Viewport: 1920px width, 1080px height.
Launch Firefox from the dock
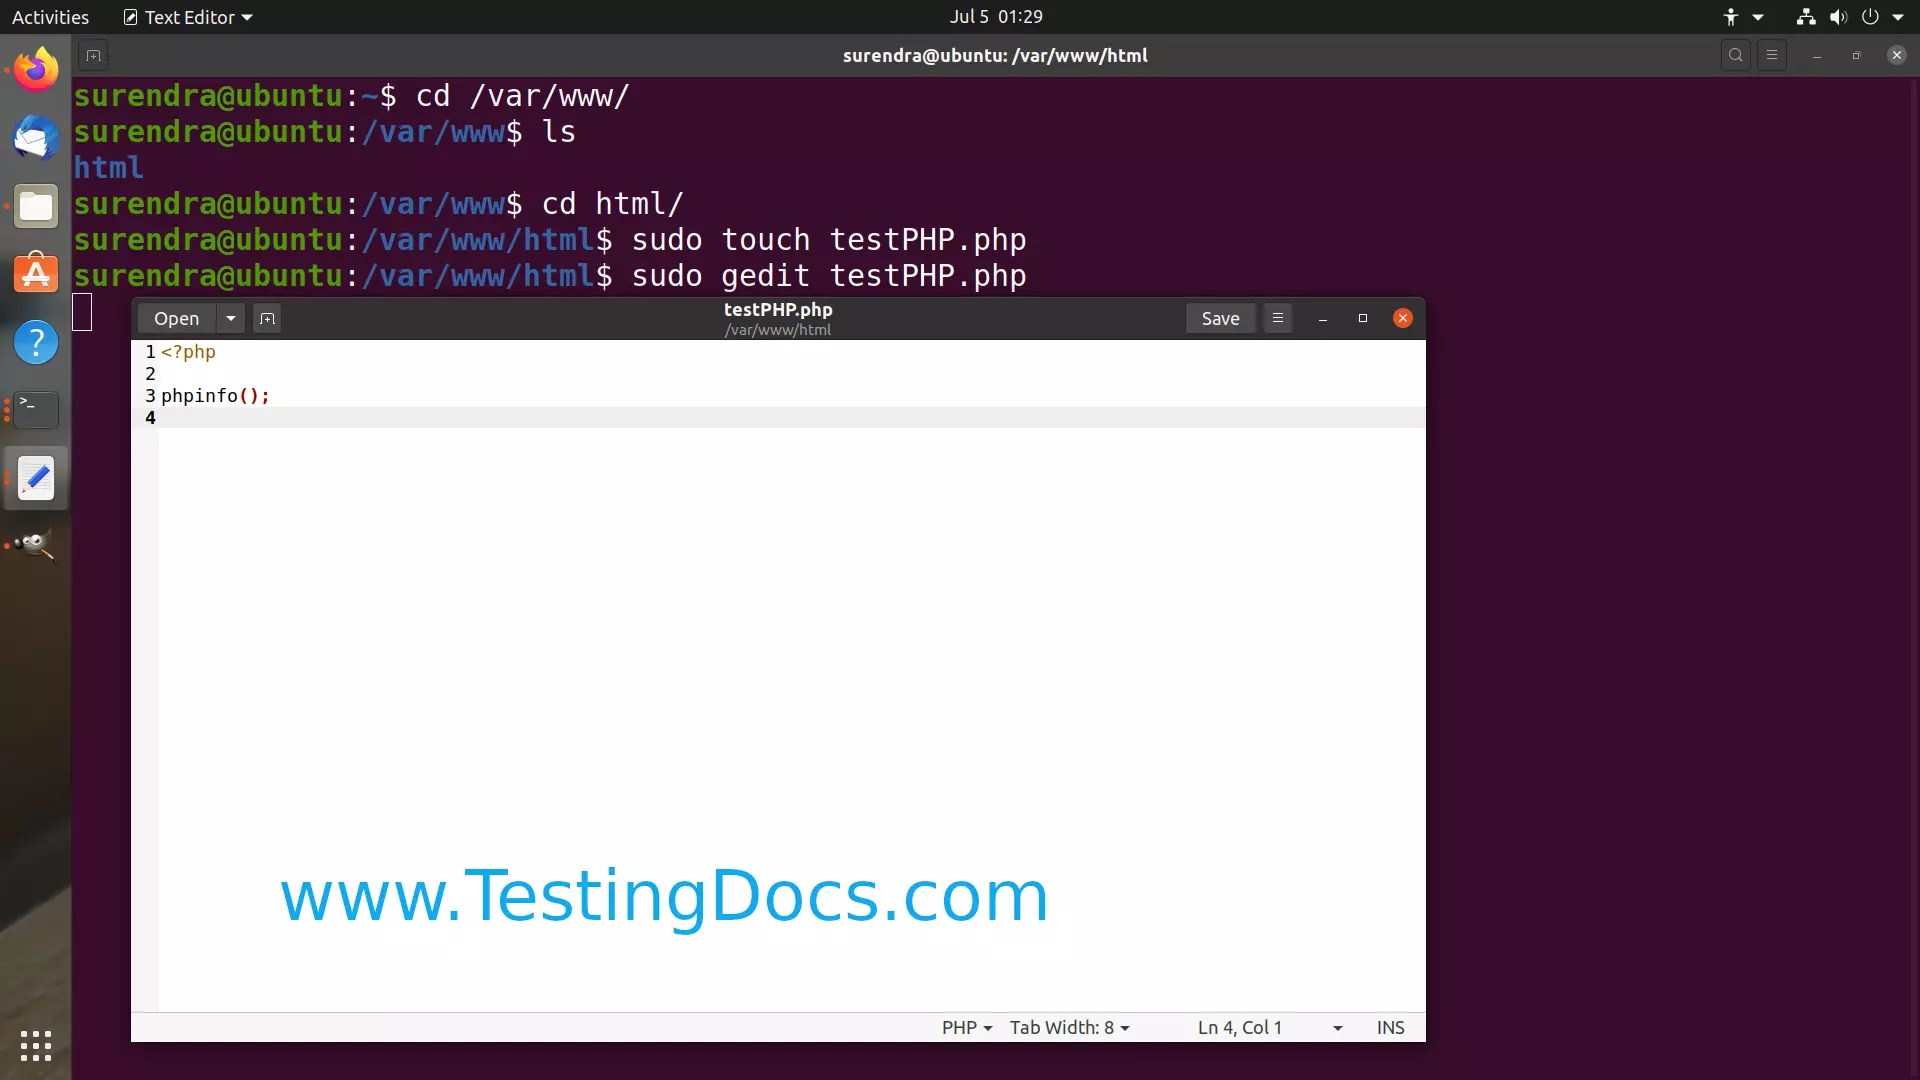(36, 70)
